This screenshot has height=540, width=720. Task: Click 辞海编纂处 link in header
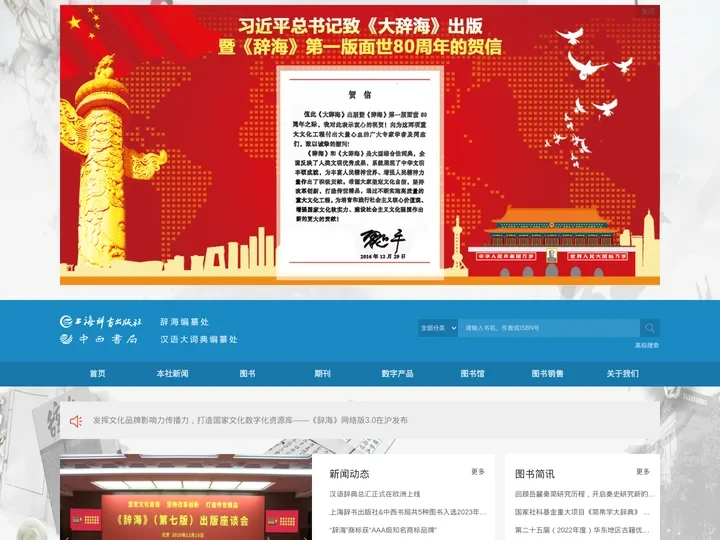pyautogui.click(x=185, y=322)
